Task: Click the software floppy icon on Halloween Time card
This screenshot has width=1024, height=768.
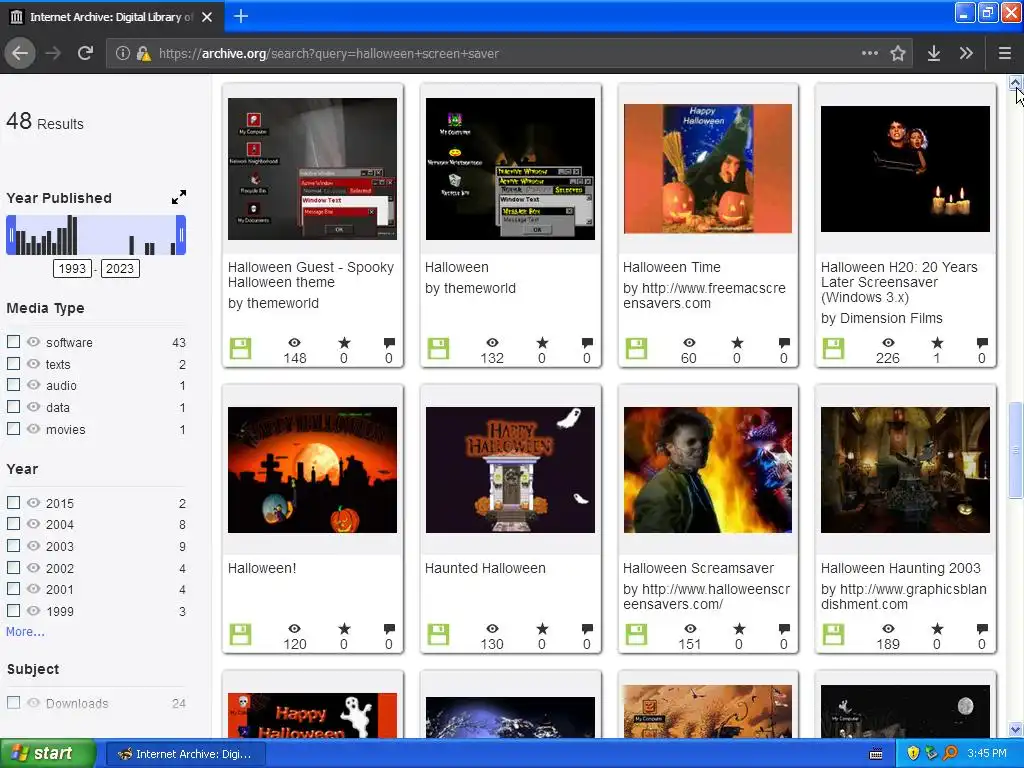Action: click(x=636, y=348)
